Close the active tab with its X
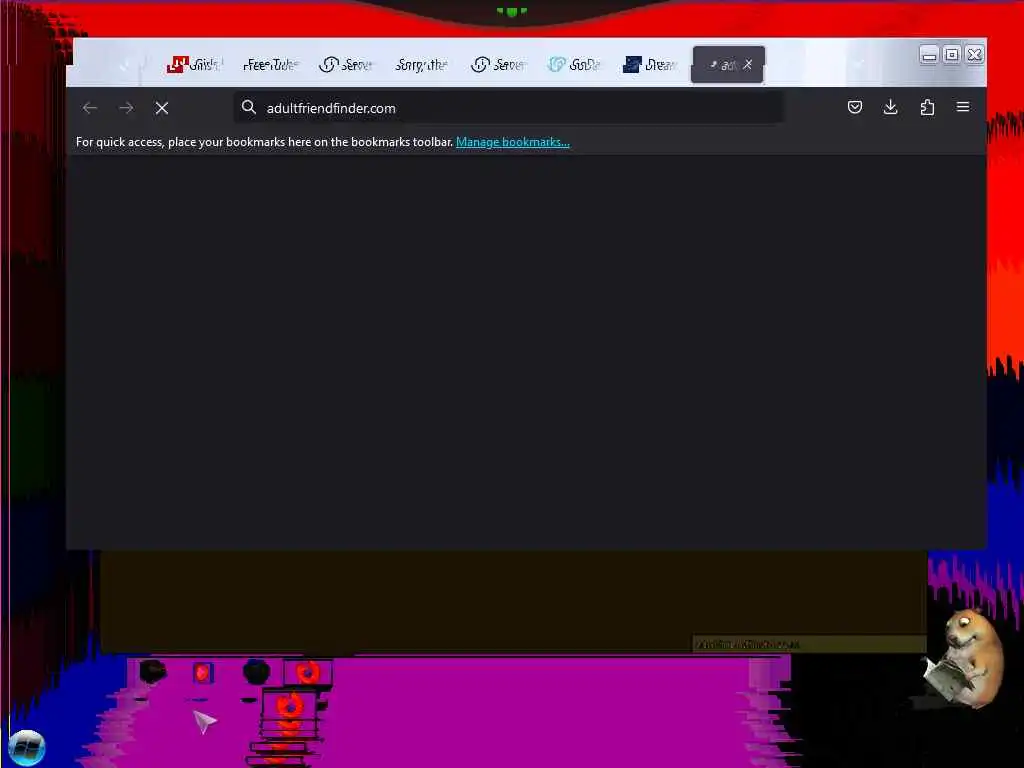The width and height of the screenshot is (1024, 768). tap(748, 65)
